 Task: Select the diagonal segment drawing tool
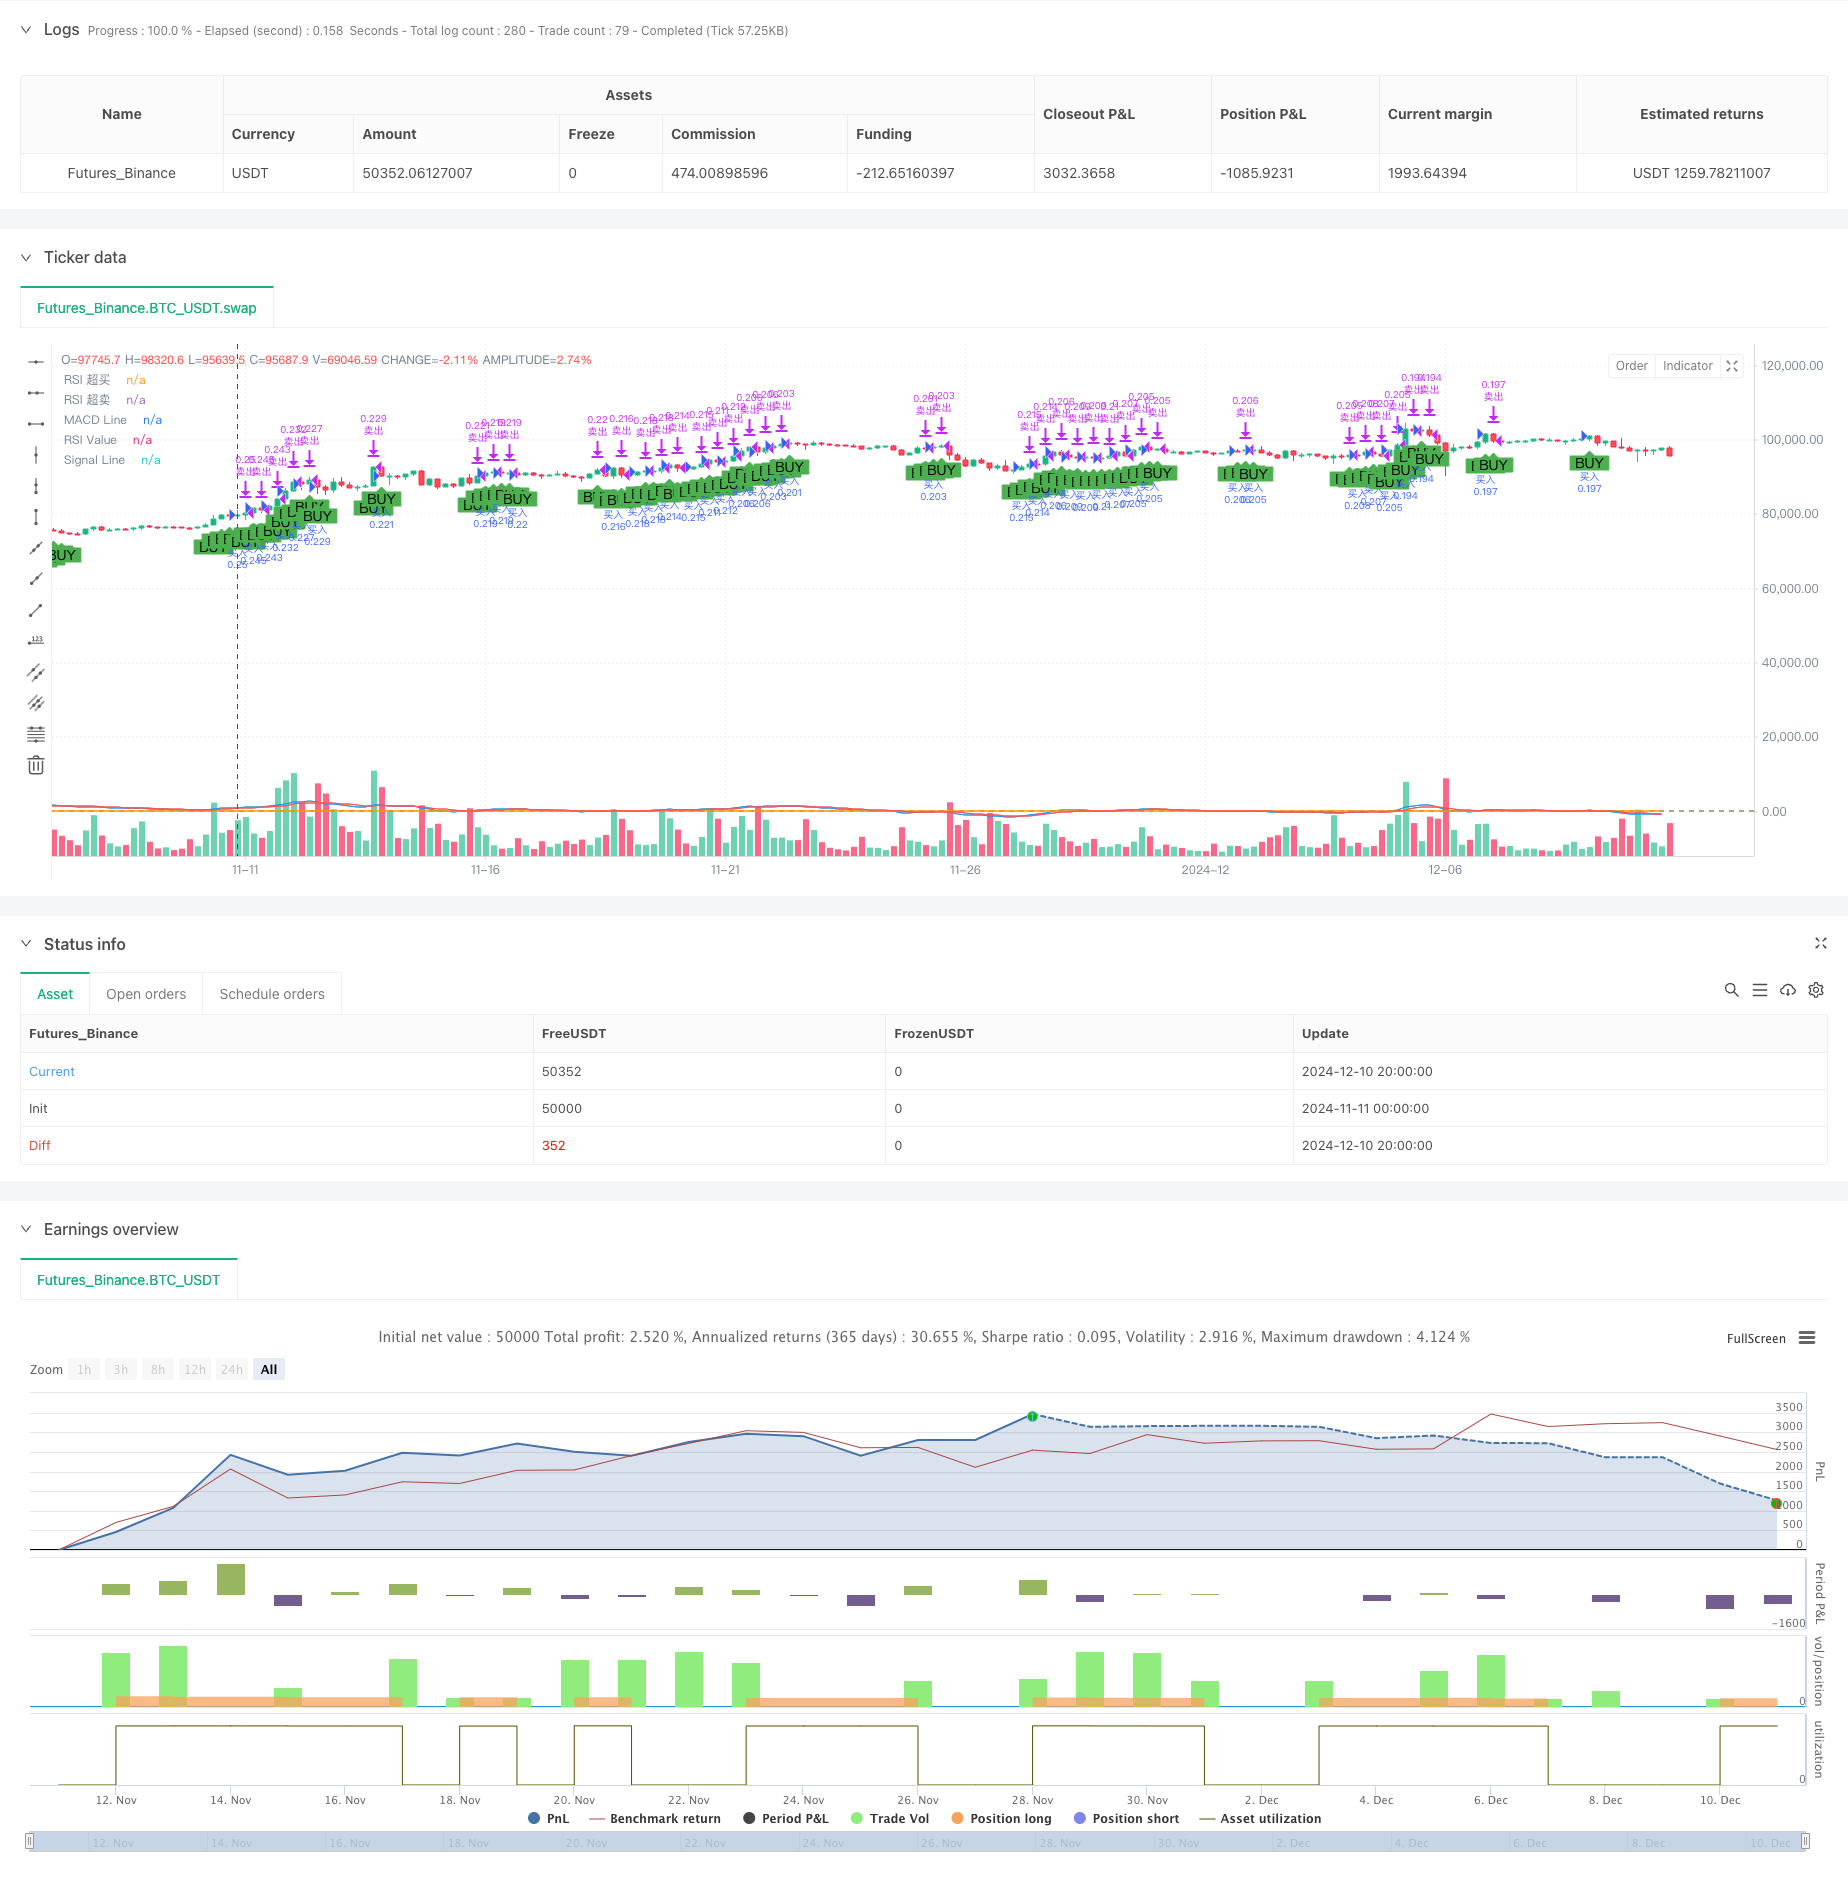point(36,610)
